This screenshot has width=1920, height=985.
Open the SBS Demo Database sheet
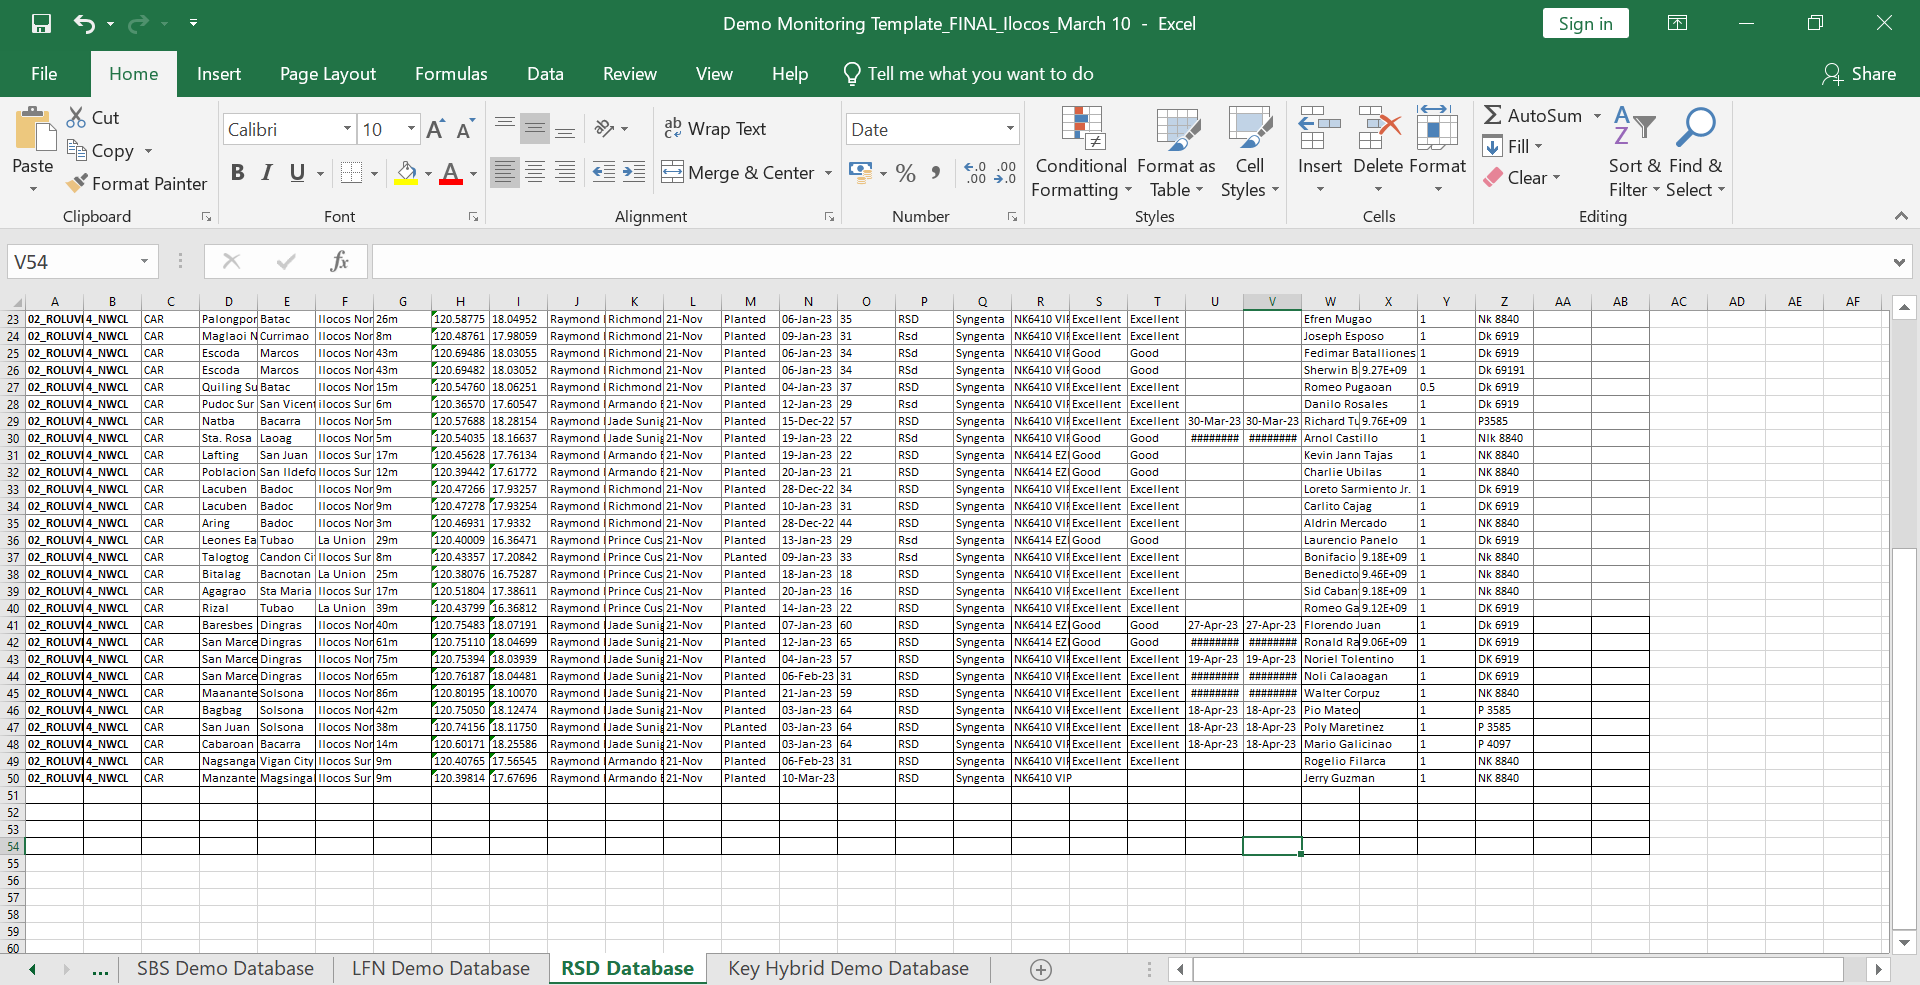(x=225, y=969)
